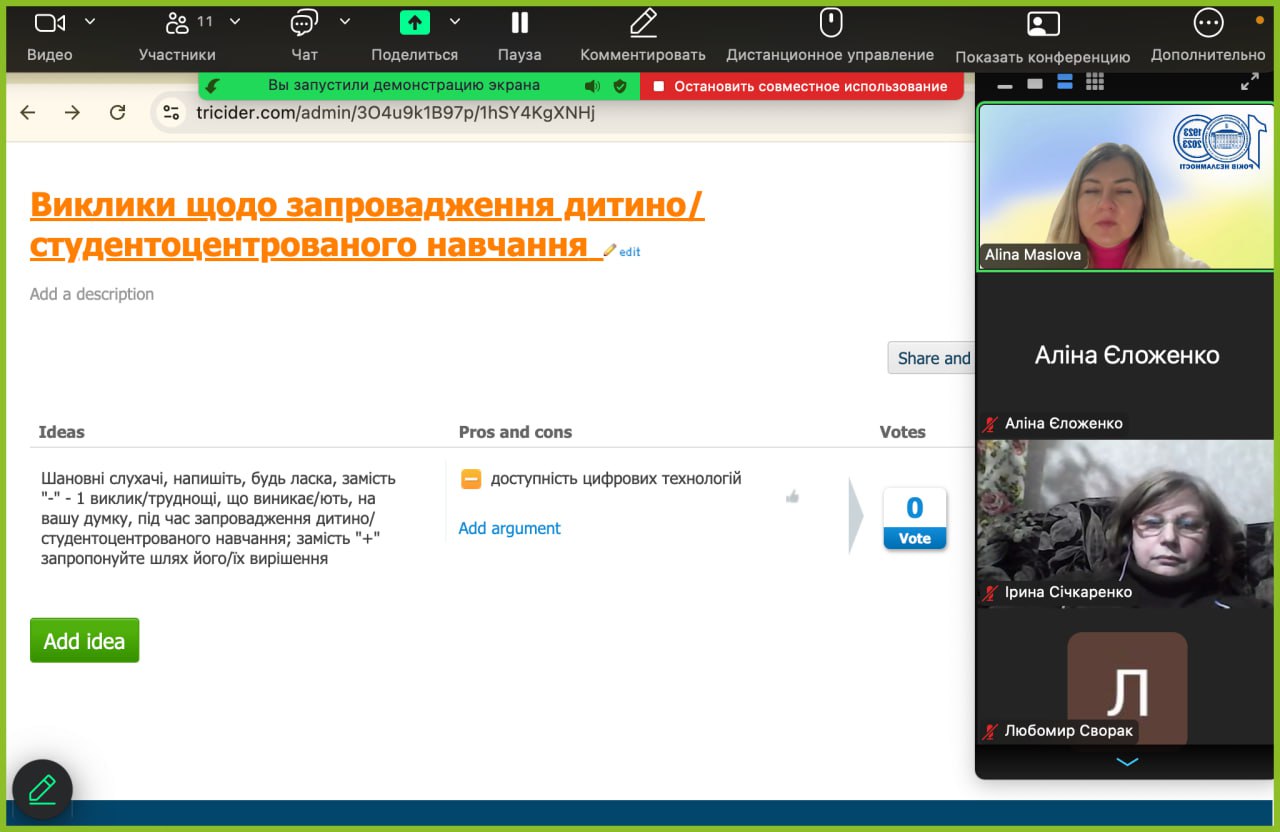Open the Дополнительно more options menu

tap(1208, 22)
